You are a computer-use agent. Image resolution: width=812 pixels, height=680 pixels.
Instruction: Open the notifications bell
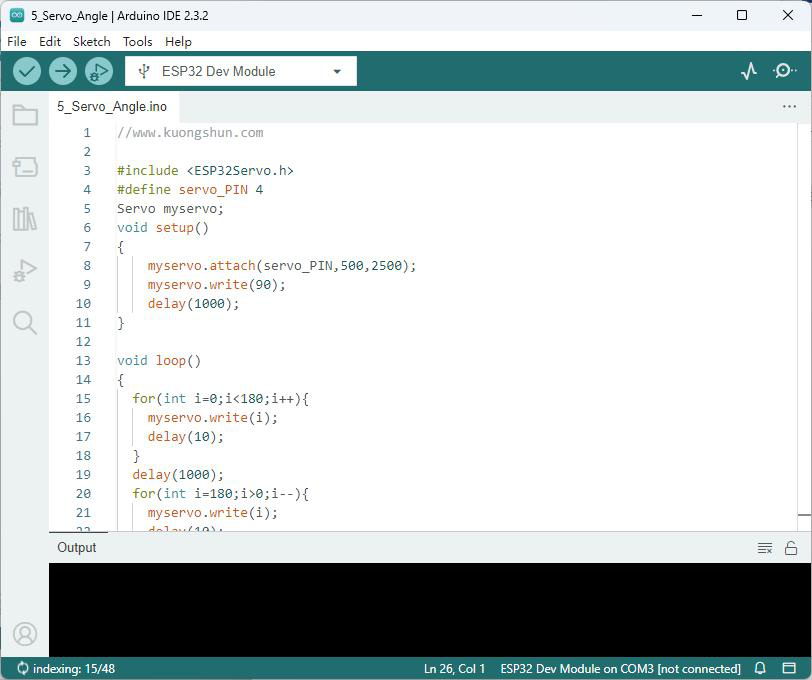760,668
